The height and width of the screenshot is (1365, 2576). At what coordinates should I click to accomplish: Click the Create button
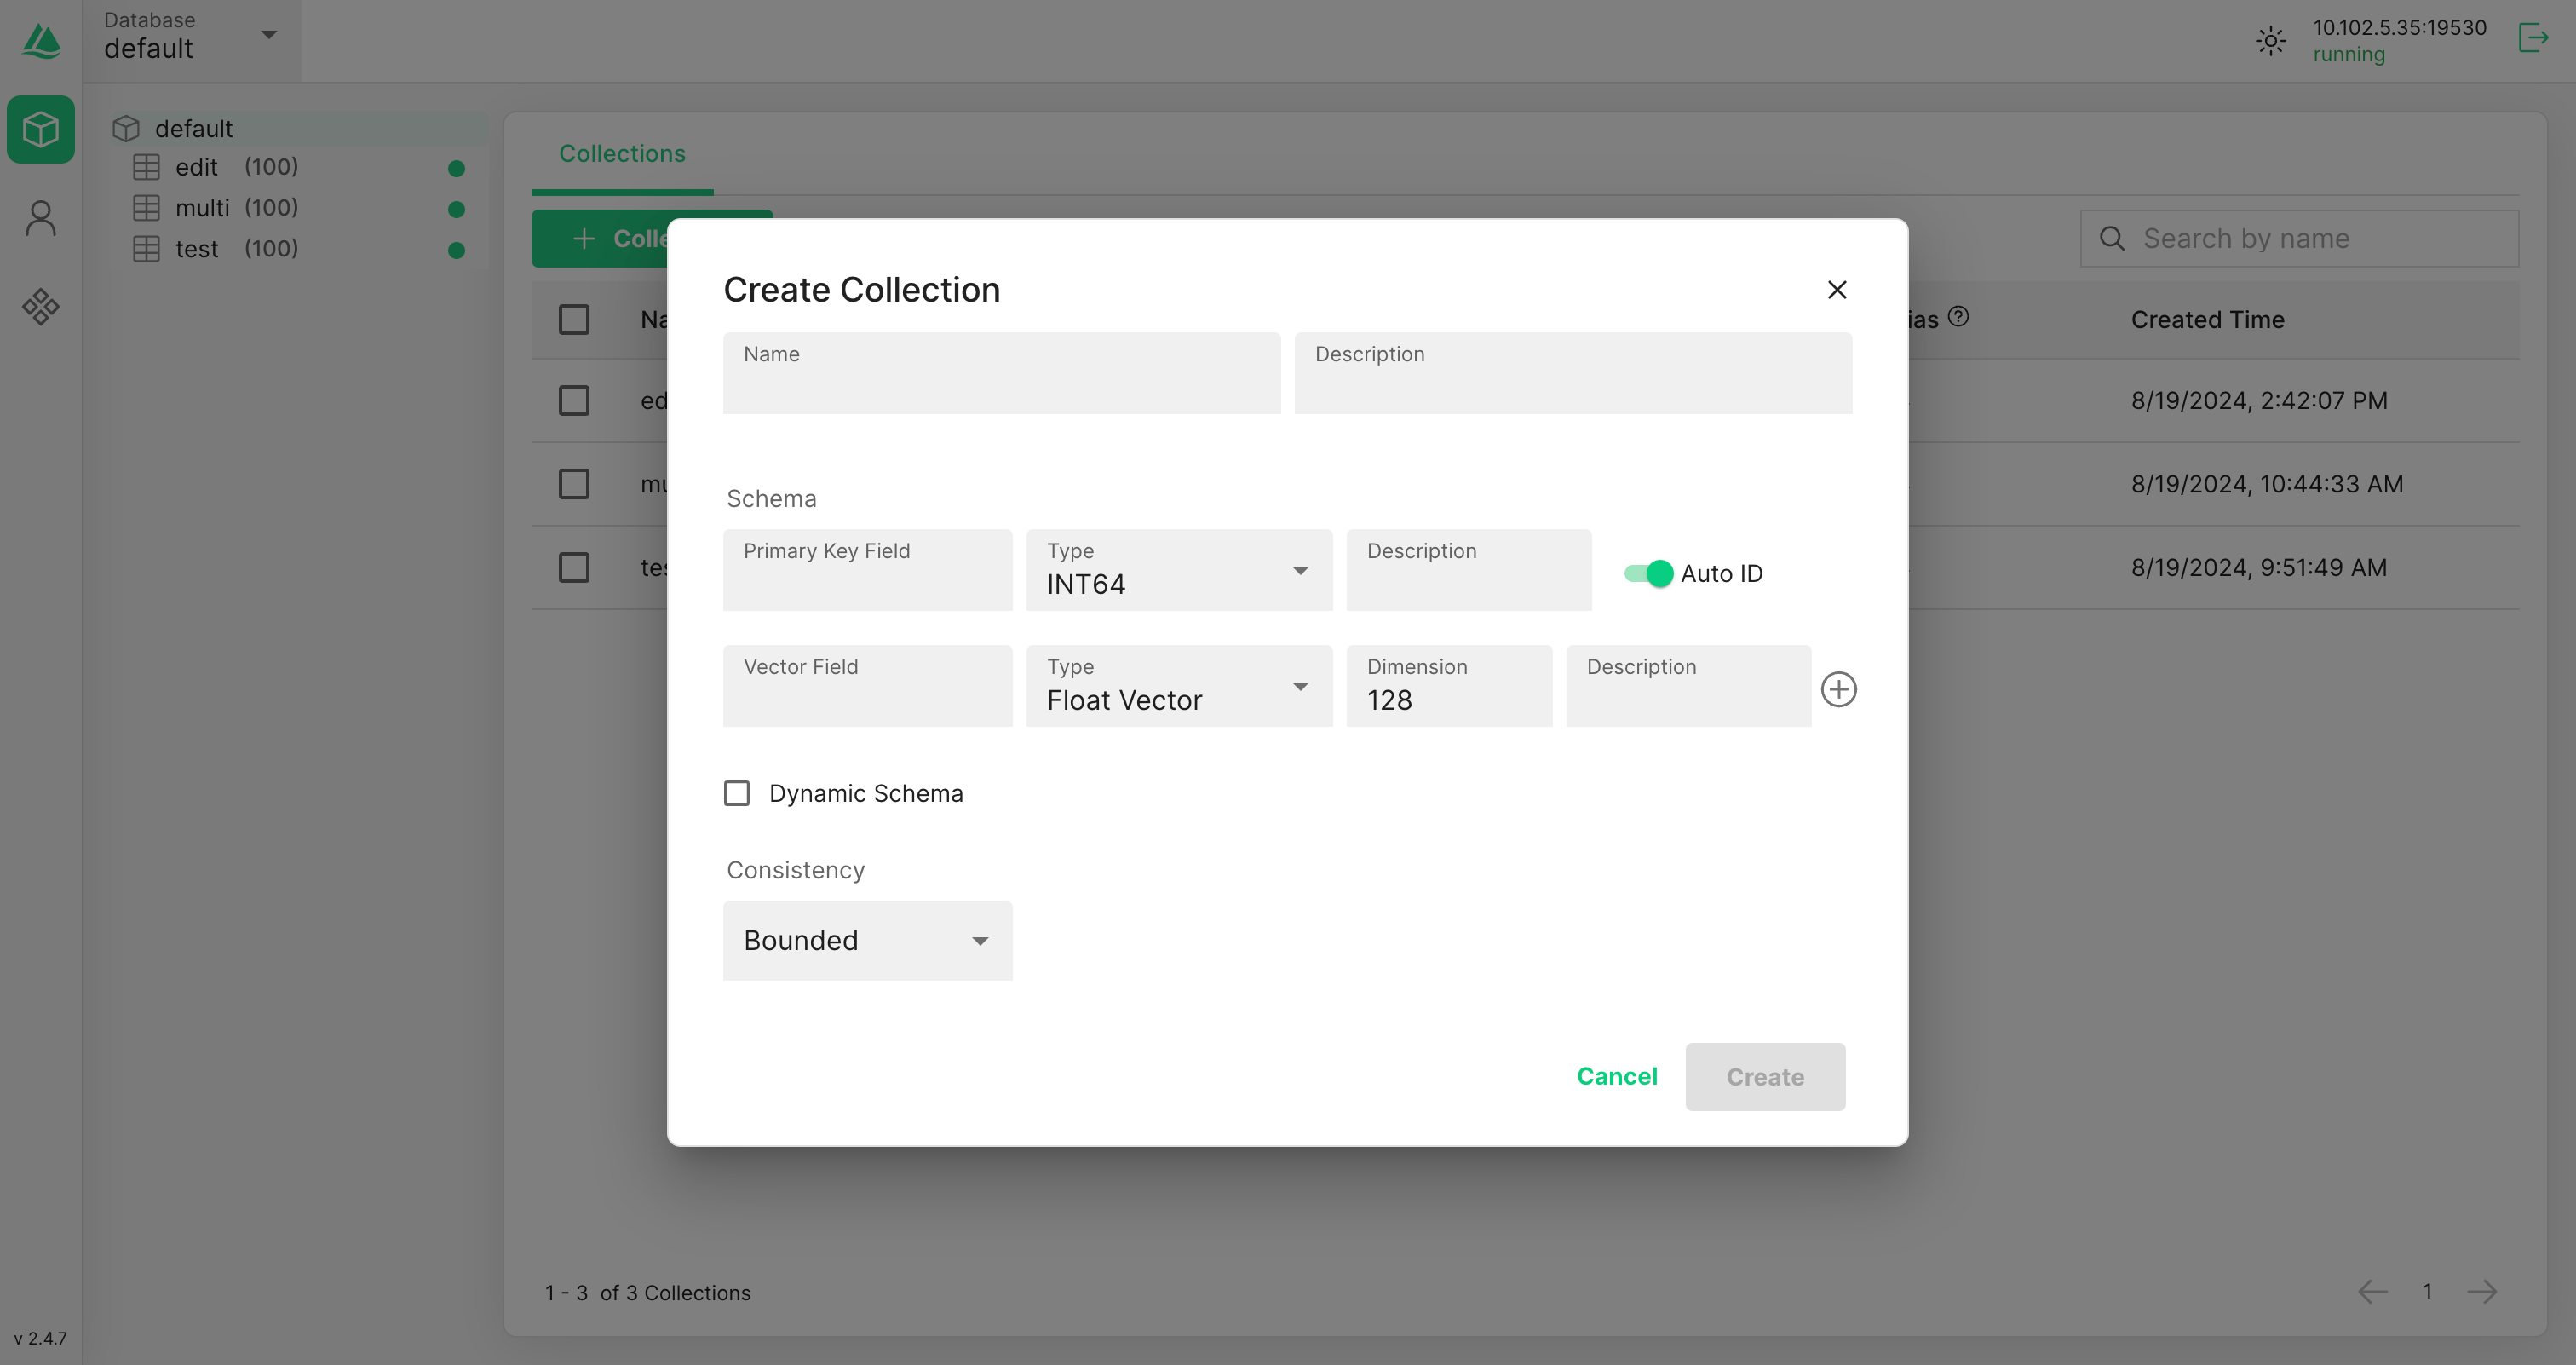(x=1765, y=1075)
